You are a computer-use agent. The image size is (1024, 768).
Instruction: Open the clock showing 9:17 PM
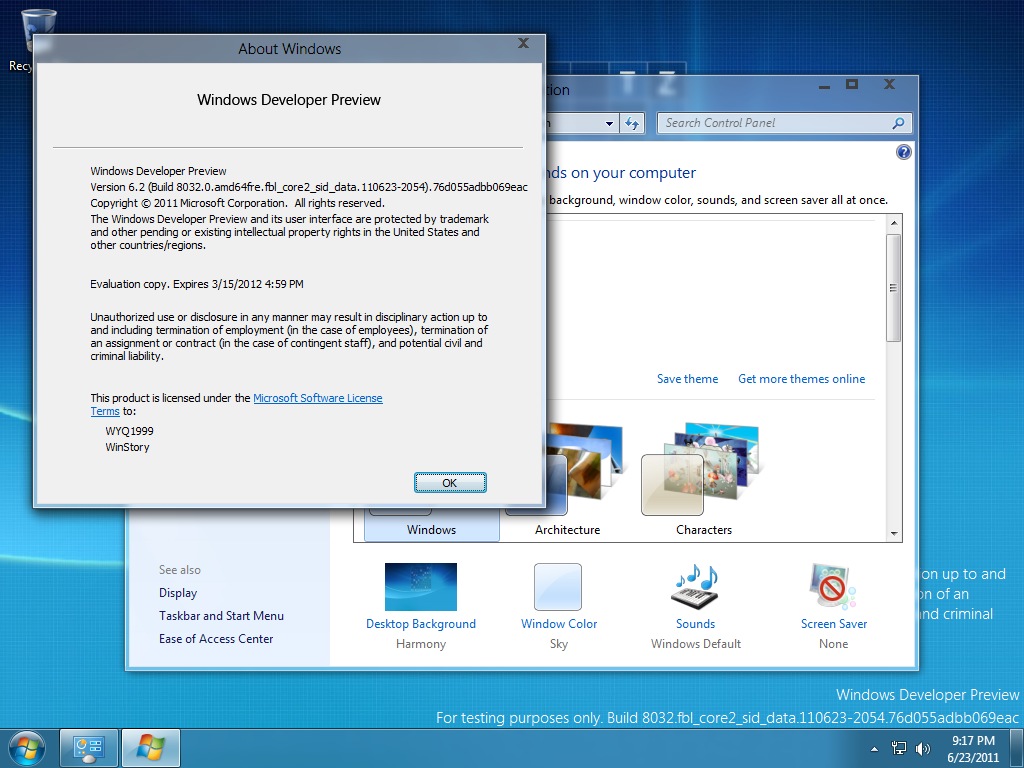pos(972,748)
